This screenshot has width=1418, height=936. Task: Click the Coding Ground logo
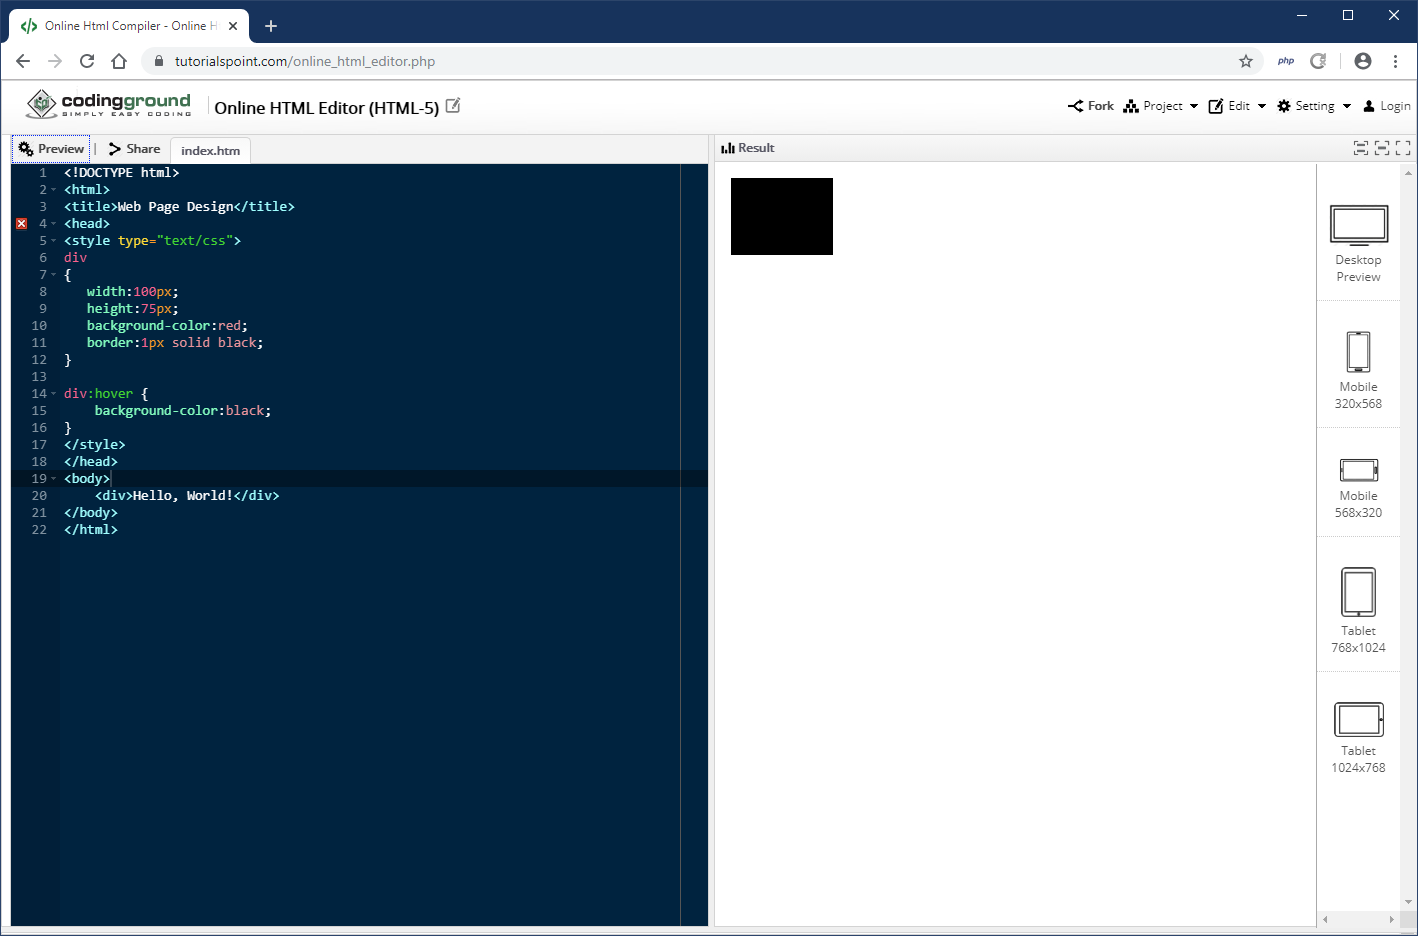pyautogui.click(x=108, y=104)
